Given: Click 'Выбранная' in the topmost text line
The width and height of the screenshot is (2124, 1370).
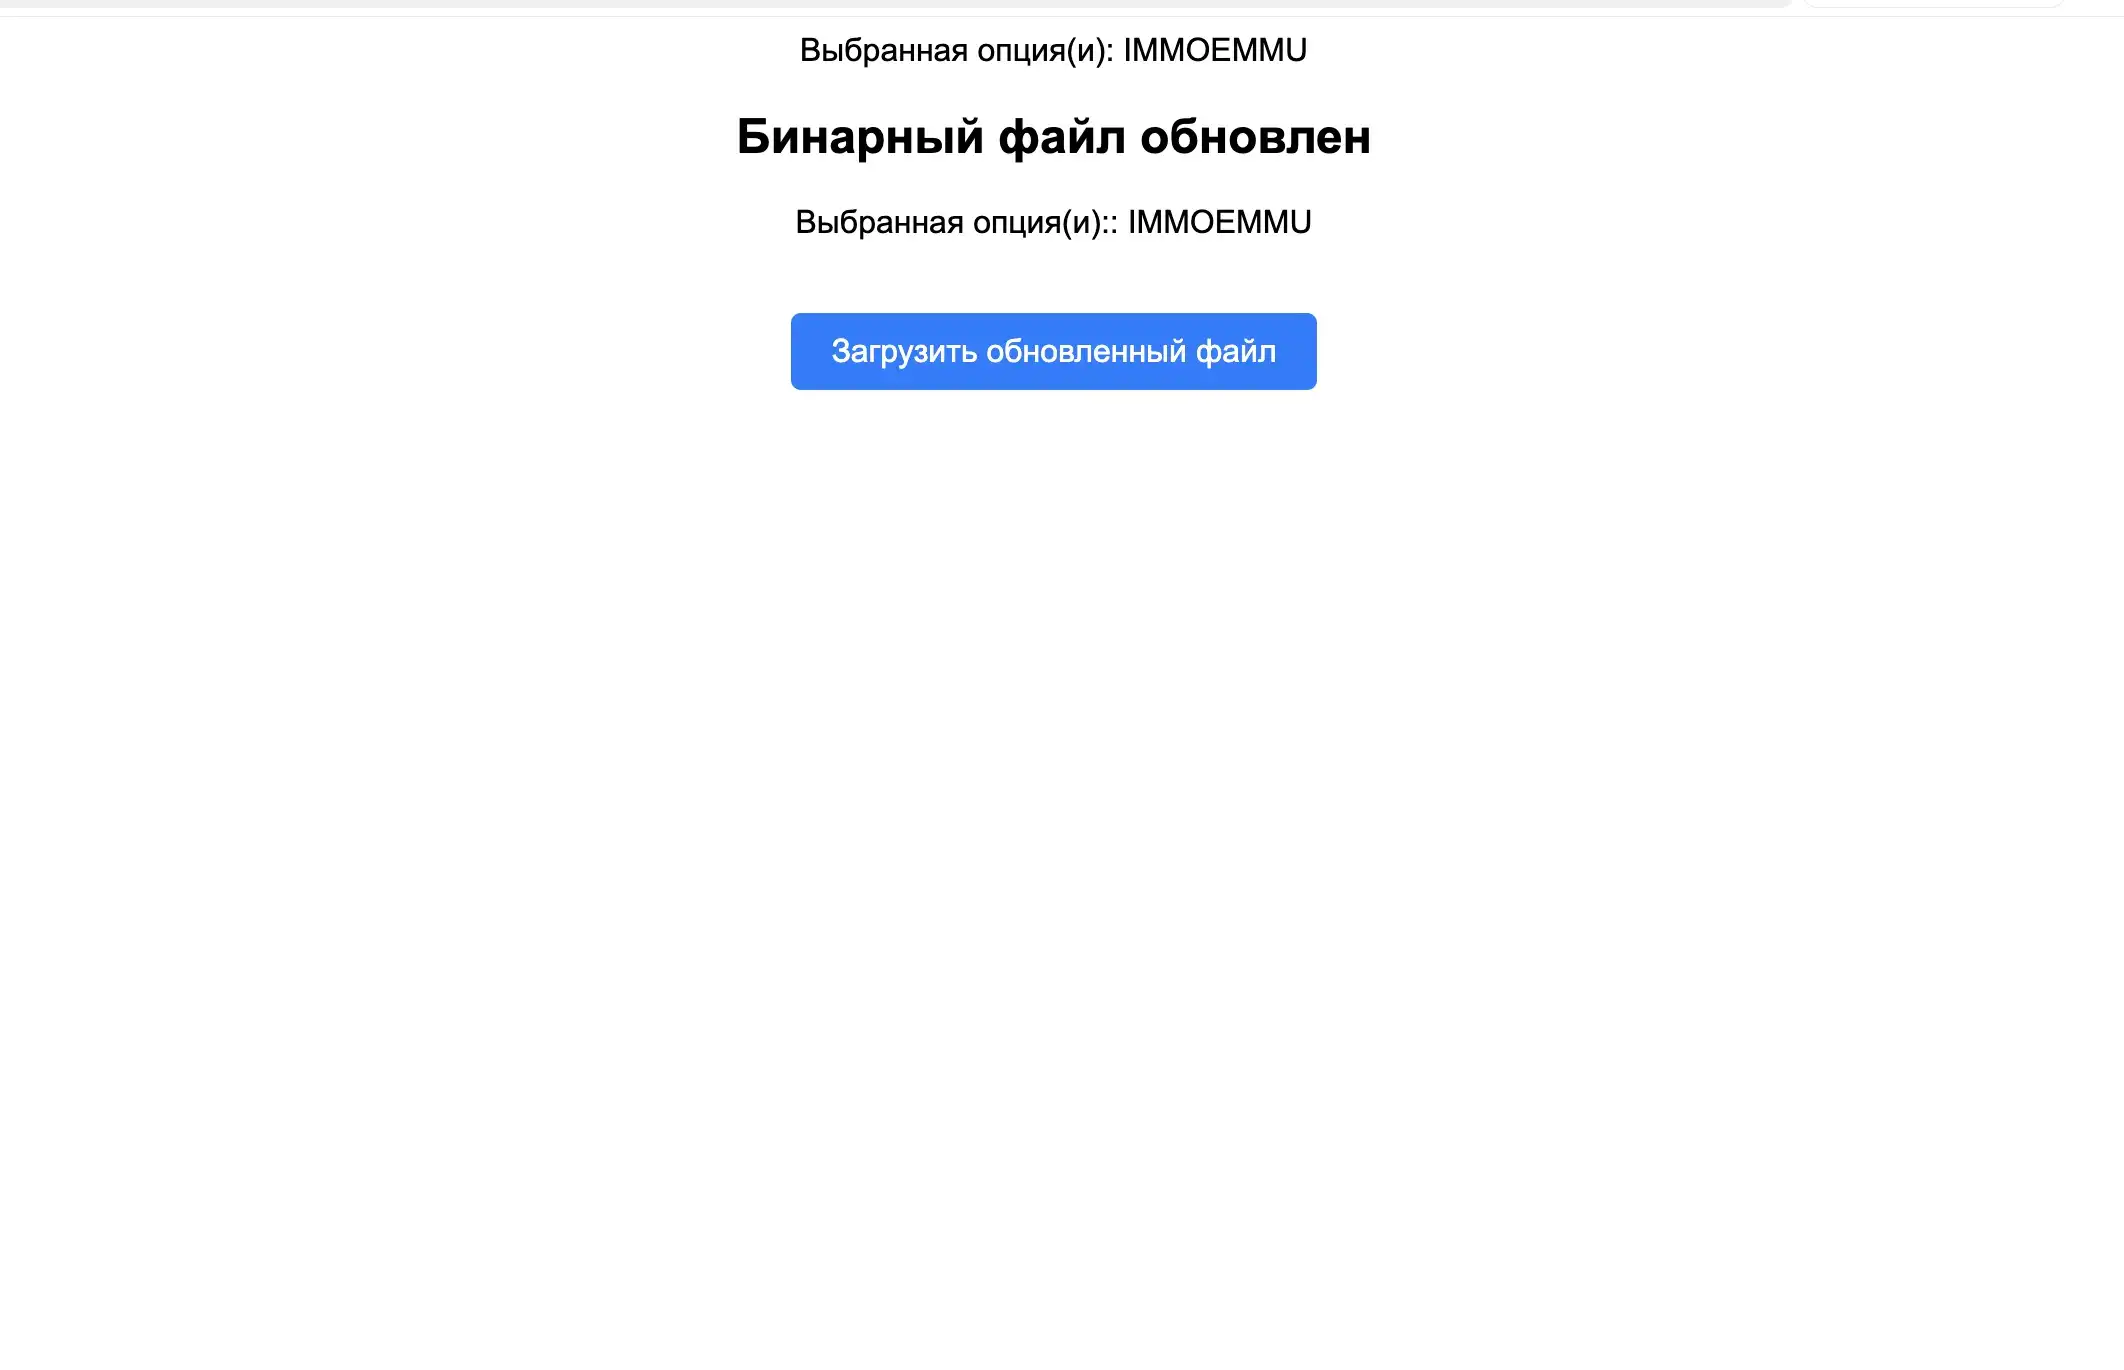Looking at the screenshot, I should click(883, 50).
